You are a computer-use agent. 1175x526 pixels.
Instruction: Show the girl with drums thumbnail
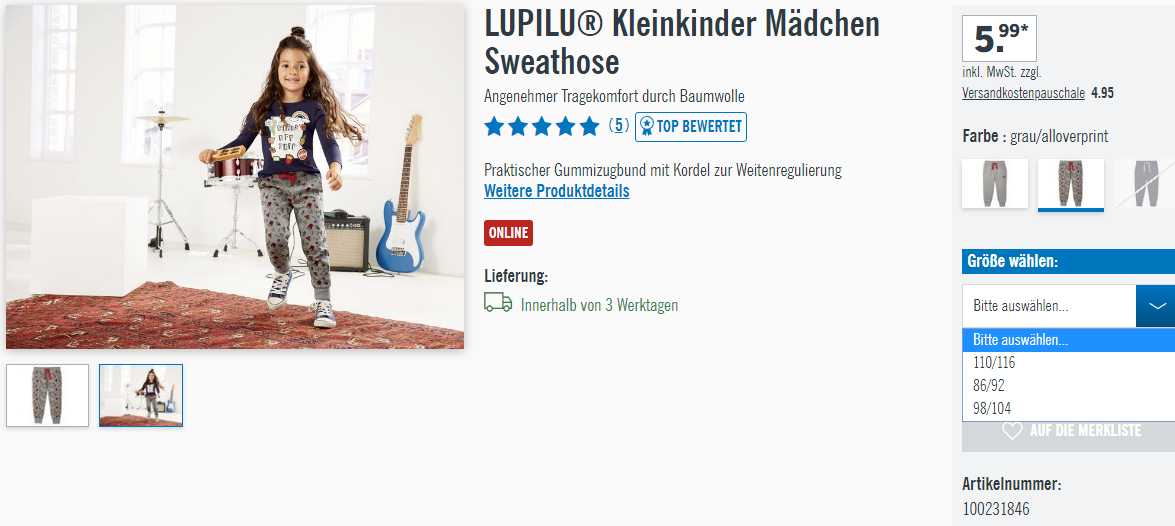(x=141, y=395)
